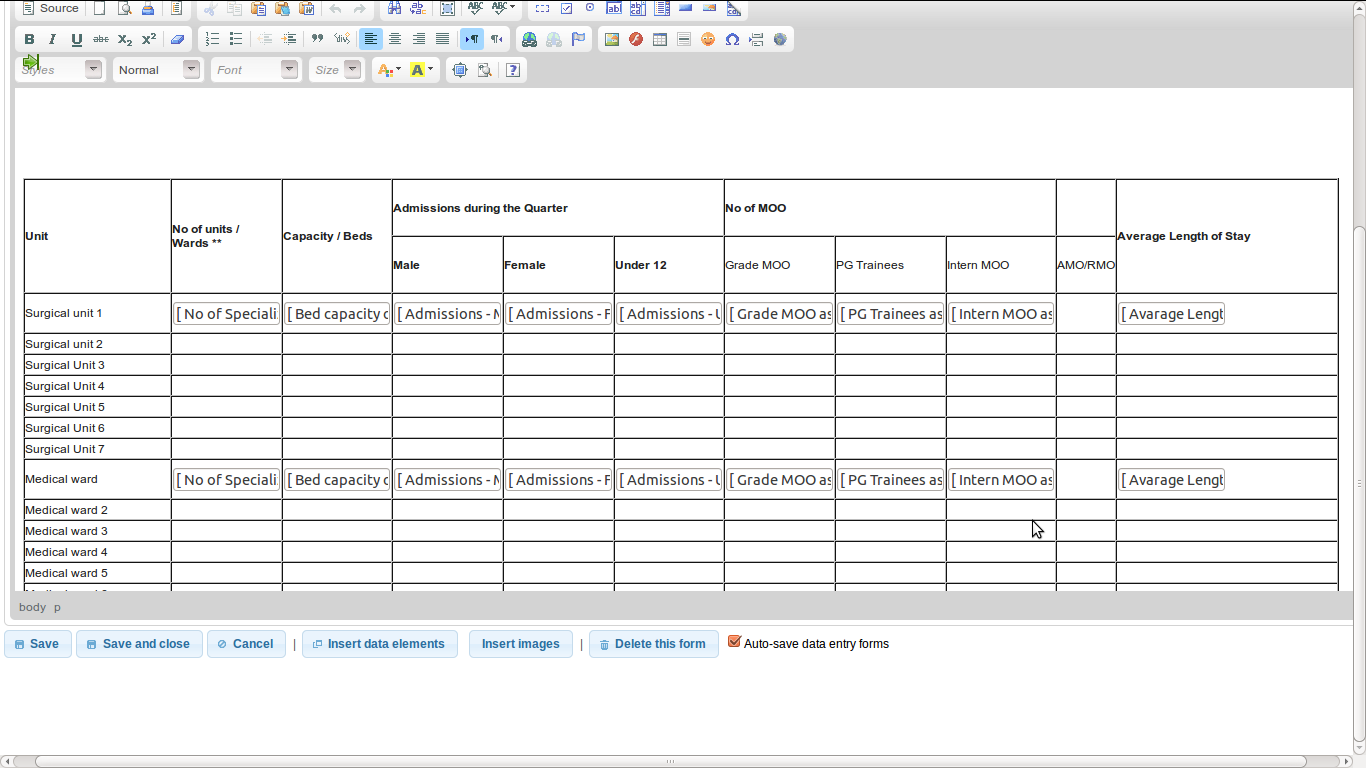1366x768 pixels.
Task: Expand the Normal paragraph format dropdown
Action: coord(157,70)
